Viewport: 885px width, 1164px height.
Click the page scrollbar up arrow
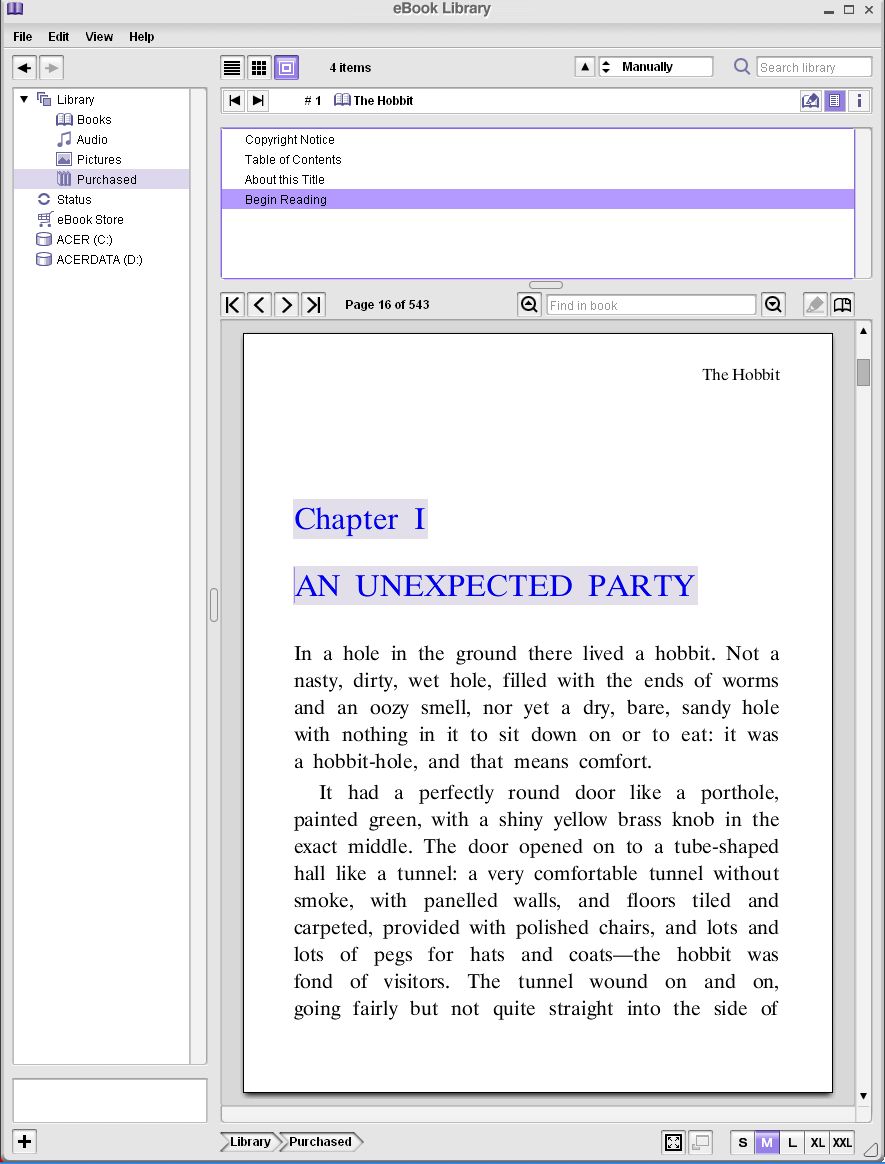tap(863, 331)
